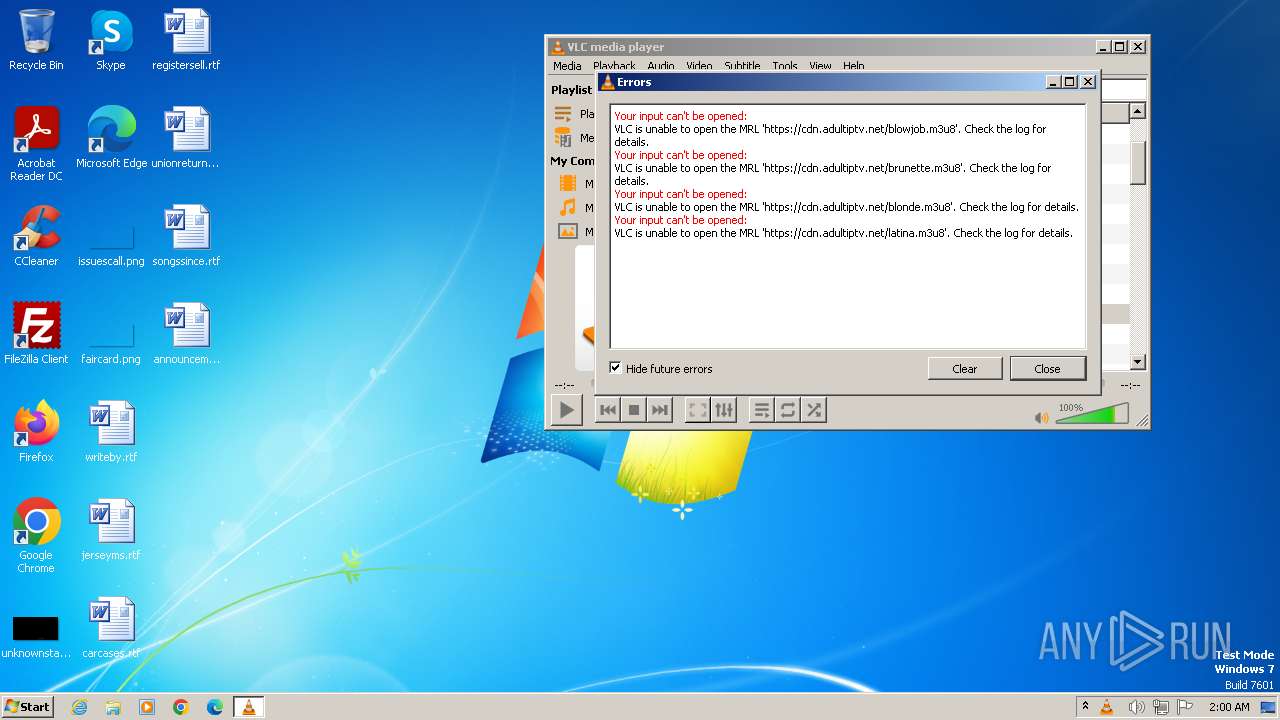1280x720 pixels.
Task: Launch FileZilla Client
Action: coord(36,334)
